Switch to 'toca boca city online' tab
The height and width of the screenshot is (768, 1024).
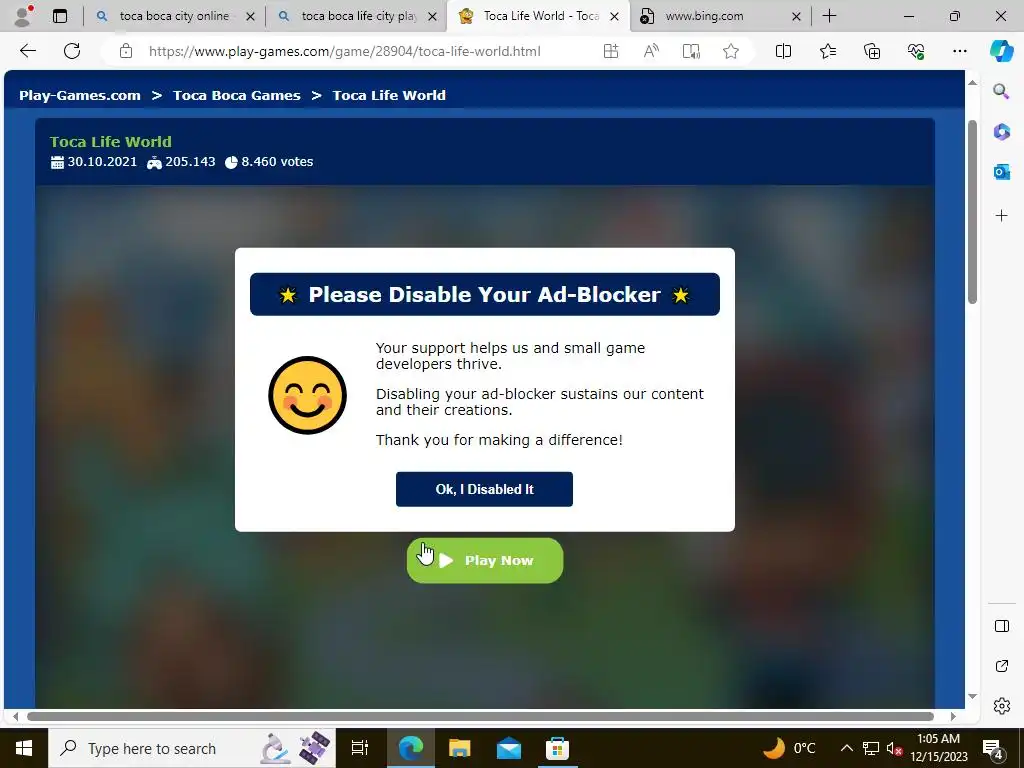[x=174, y=16]
